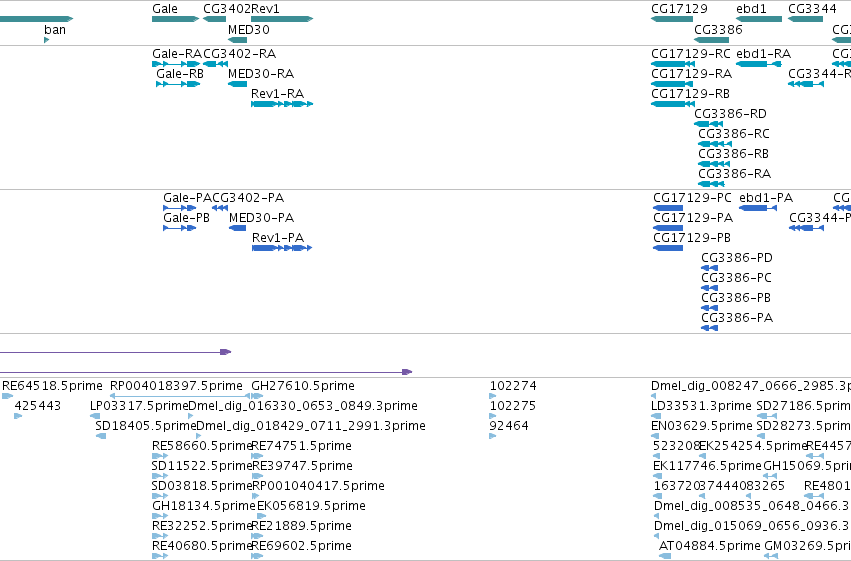This screenshot has width=851, height=561.
Task: Click the SD11522.5prime EST feature
Action: (160, 476)
